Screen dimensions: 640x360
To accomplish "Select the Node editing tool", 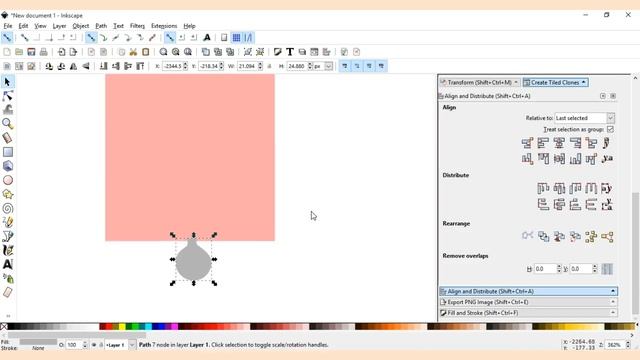I will (7, 96).
